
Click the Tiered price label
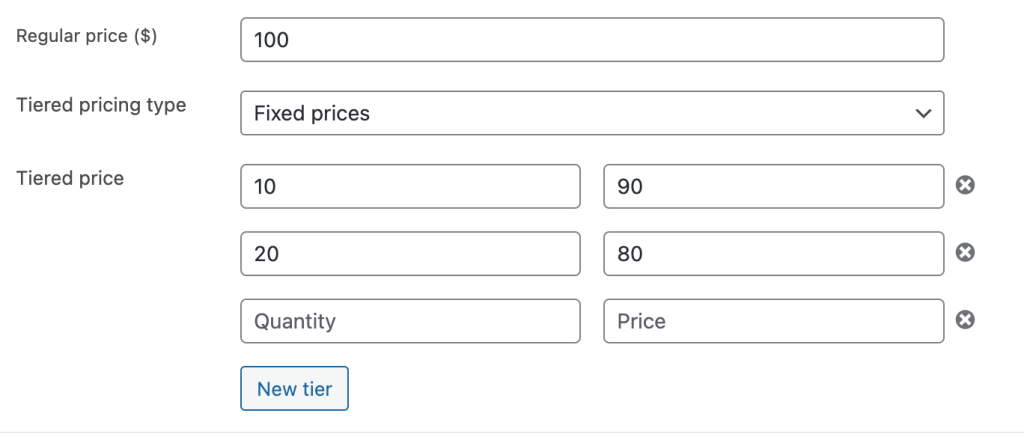[70, 178]
